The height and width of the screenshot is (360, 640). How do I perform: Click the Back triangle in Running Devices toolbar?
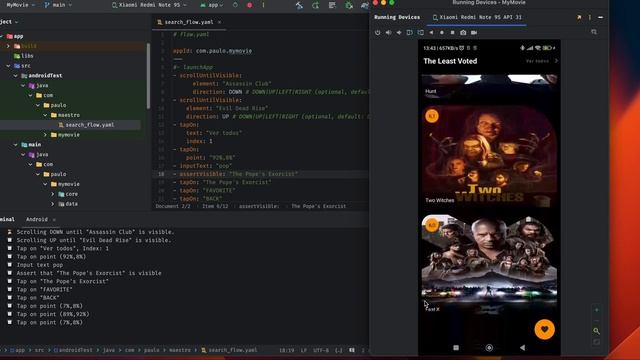click(431, 32)
